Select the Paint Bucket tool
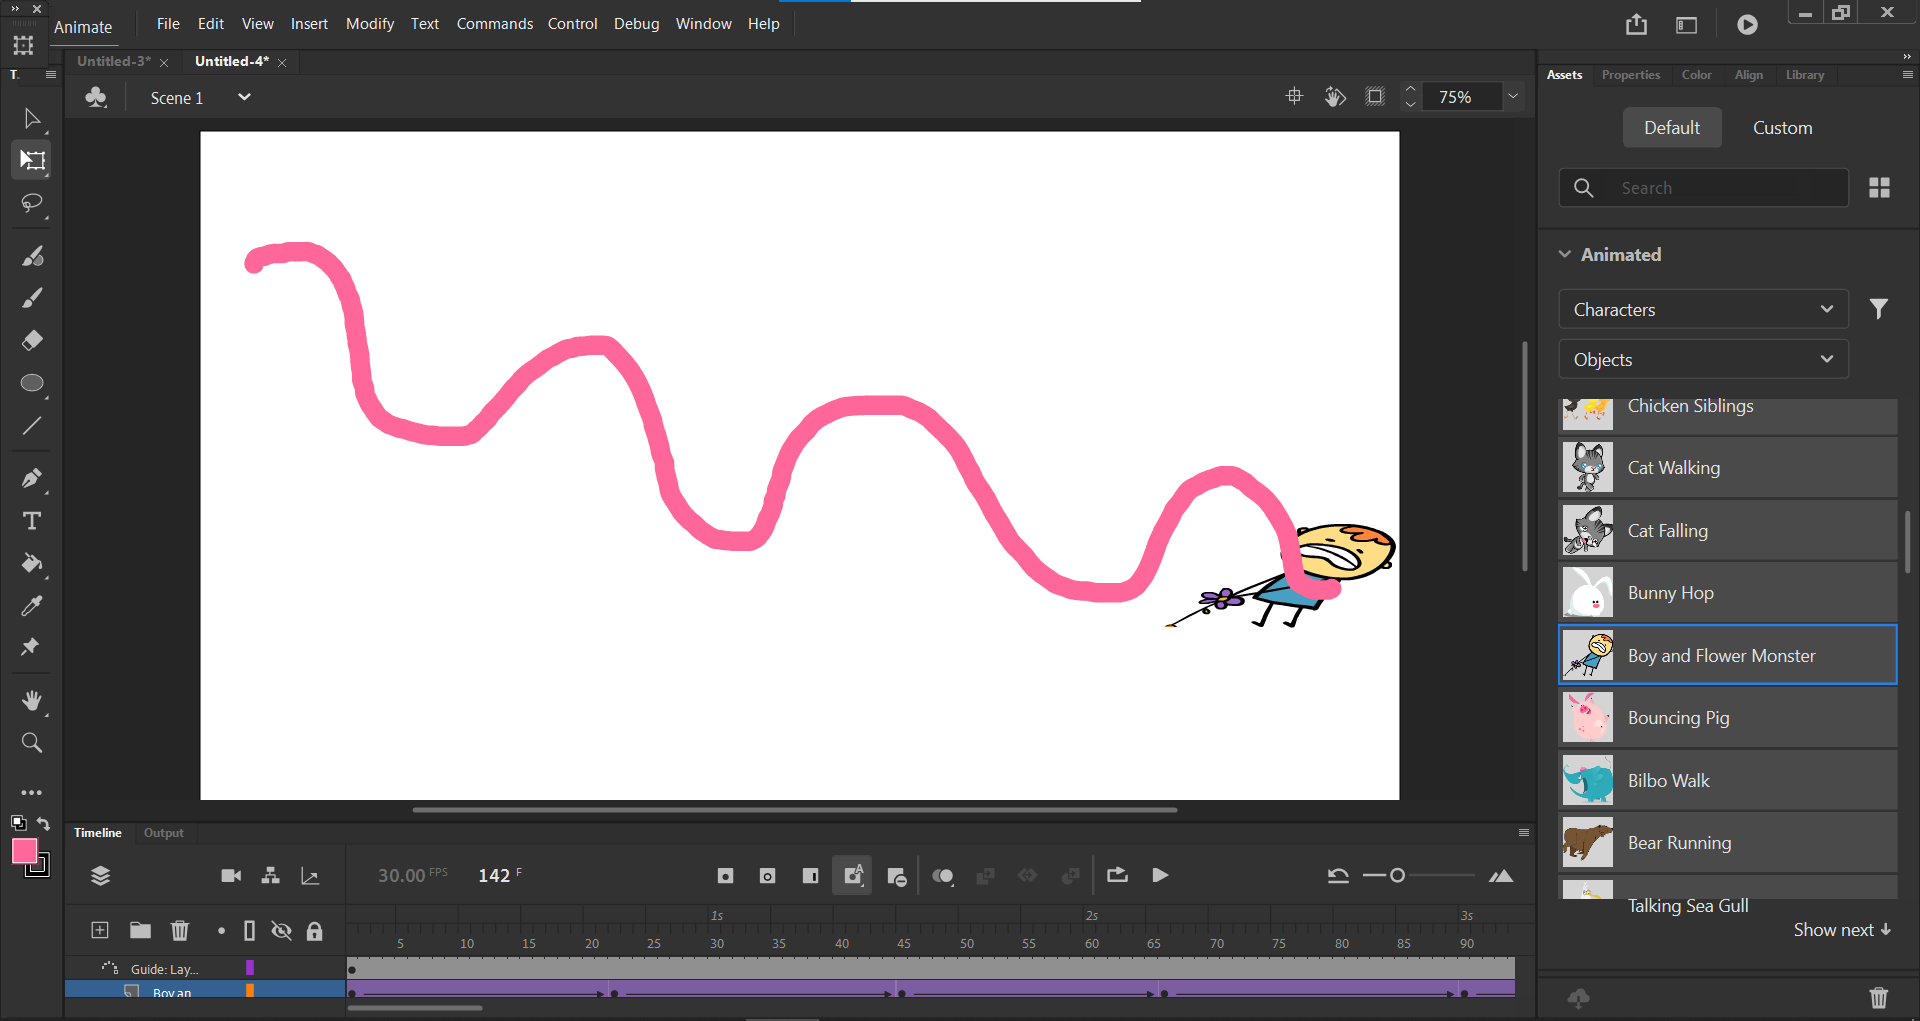Viewport: 1920px width, 1021px height. (x=31, y=563)
